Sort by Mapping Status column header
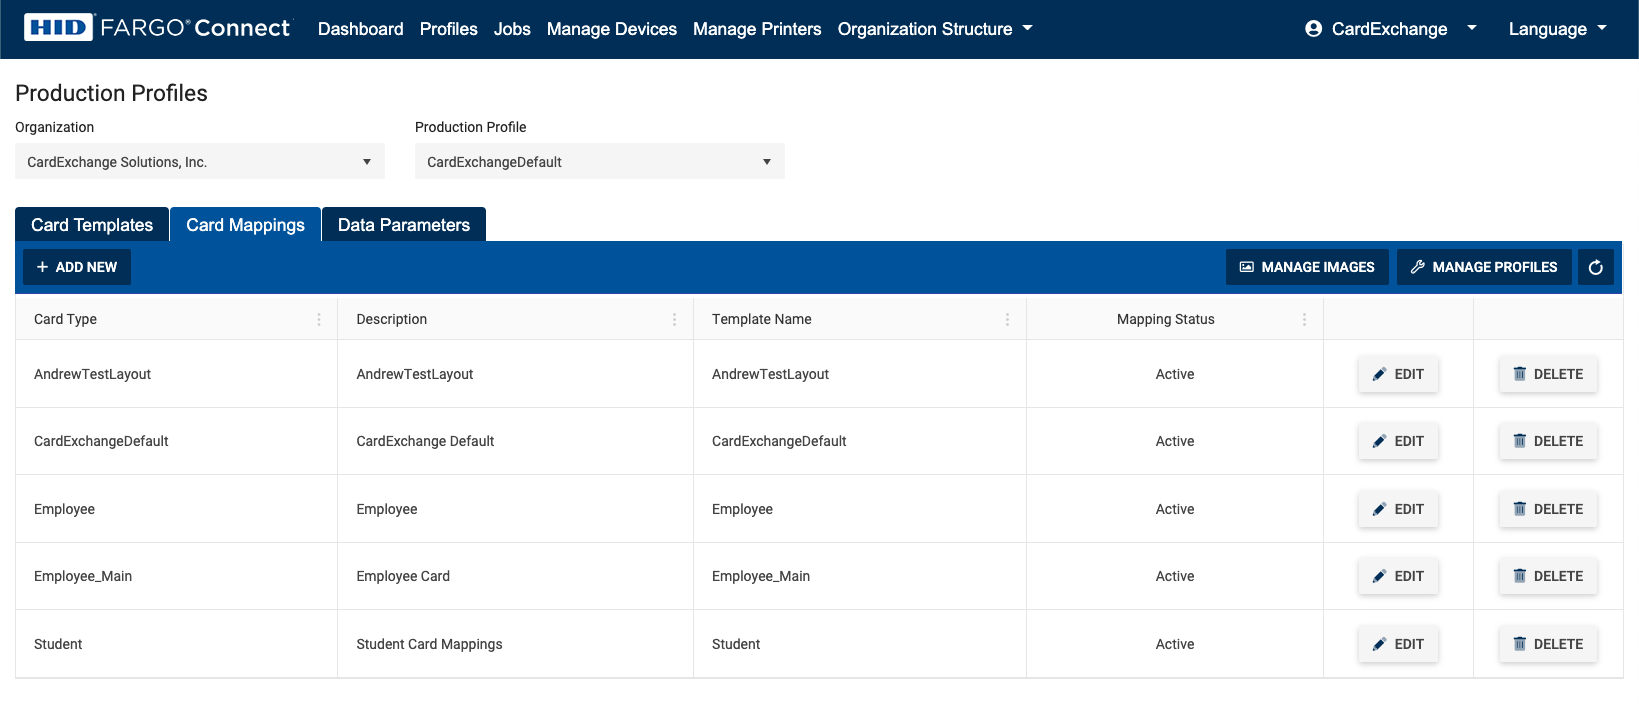Screen dimensions: 1639x704 (x=1166, y=319)
